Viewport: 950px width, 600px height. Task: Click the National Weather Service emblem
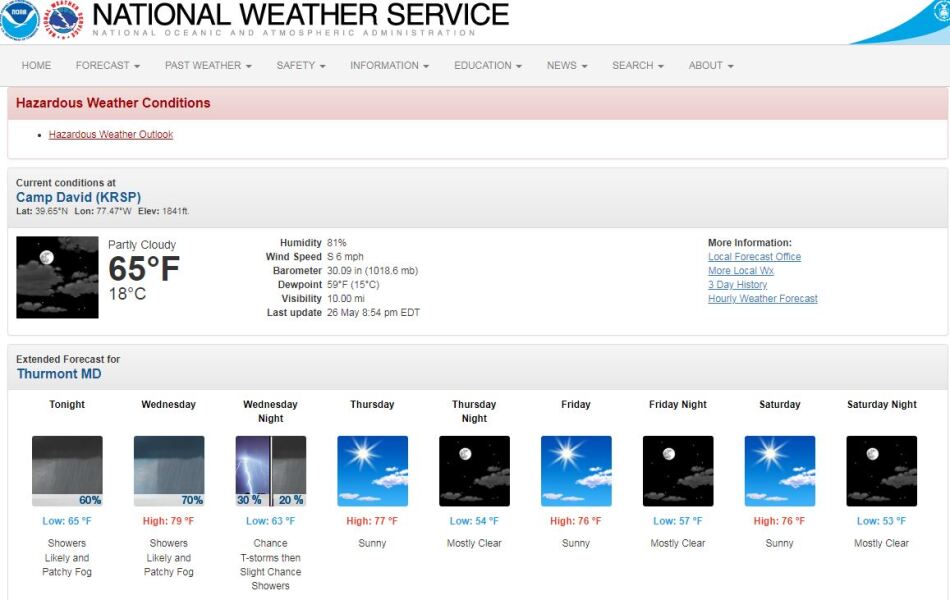(x=62, y=20)
